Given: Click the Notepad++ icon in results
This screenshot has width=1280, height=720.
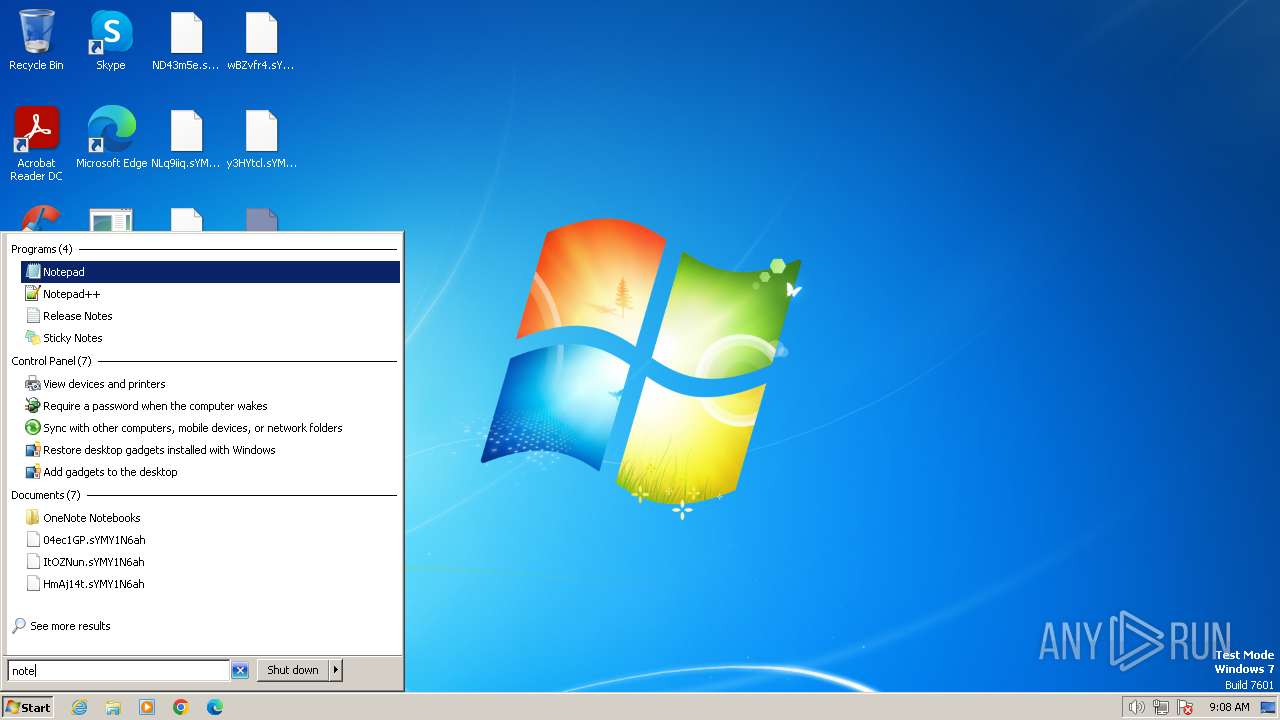Looking at the screenshot, I should pyautogui.click(x=33, y=294).
